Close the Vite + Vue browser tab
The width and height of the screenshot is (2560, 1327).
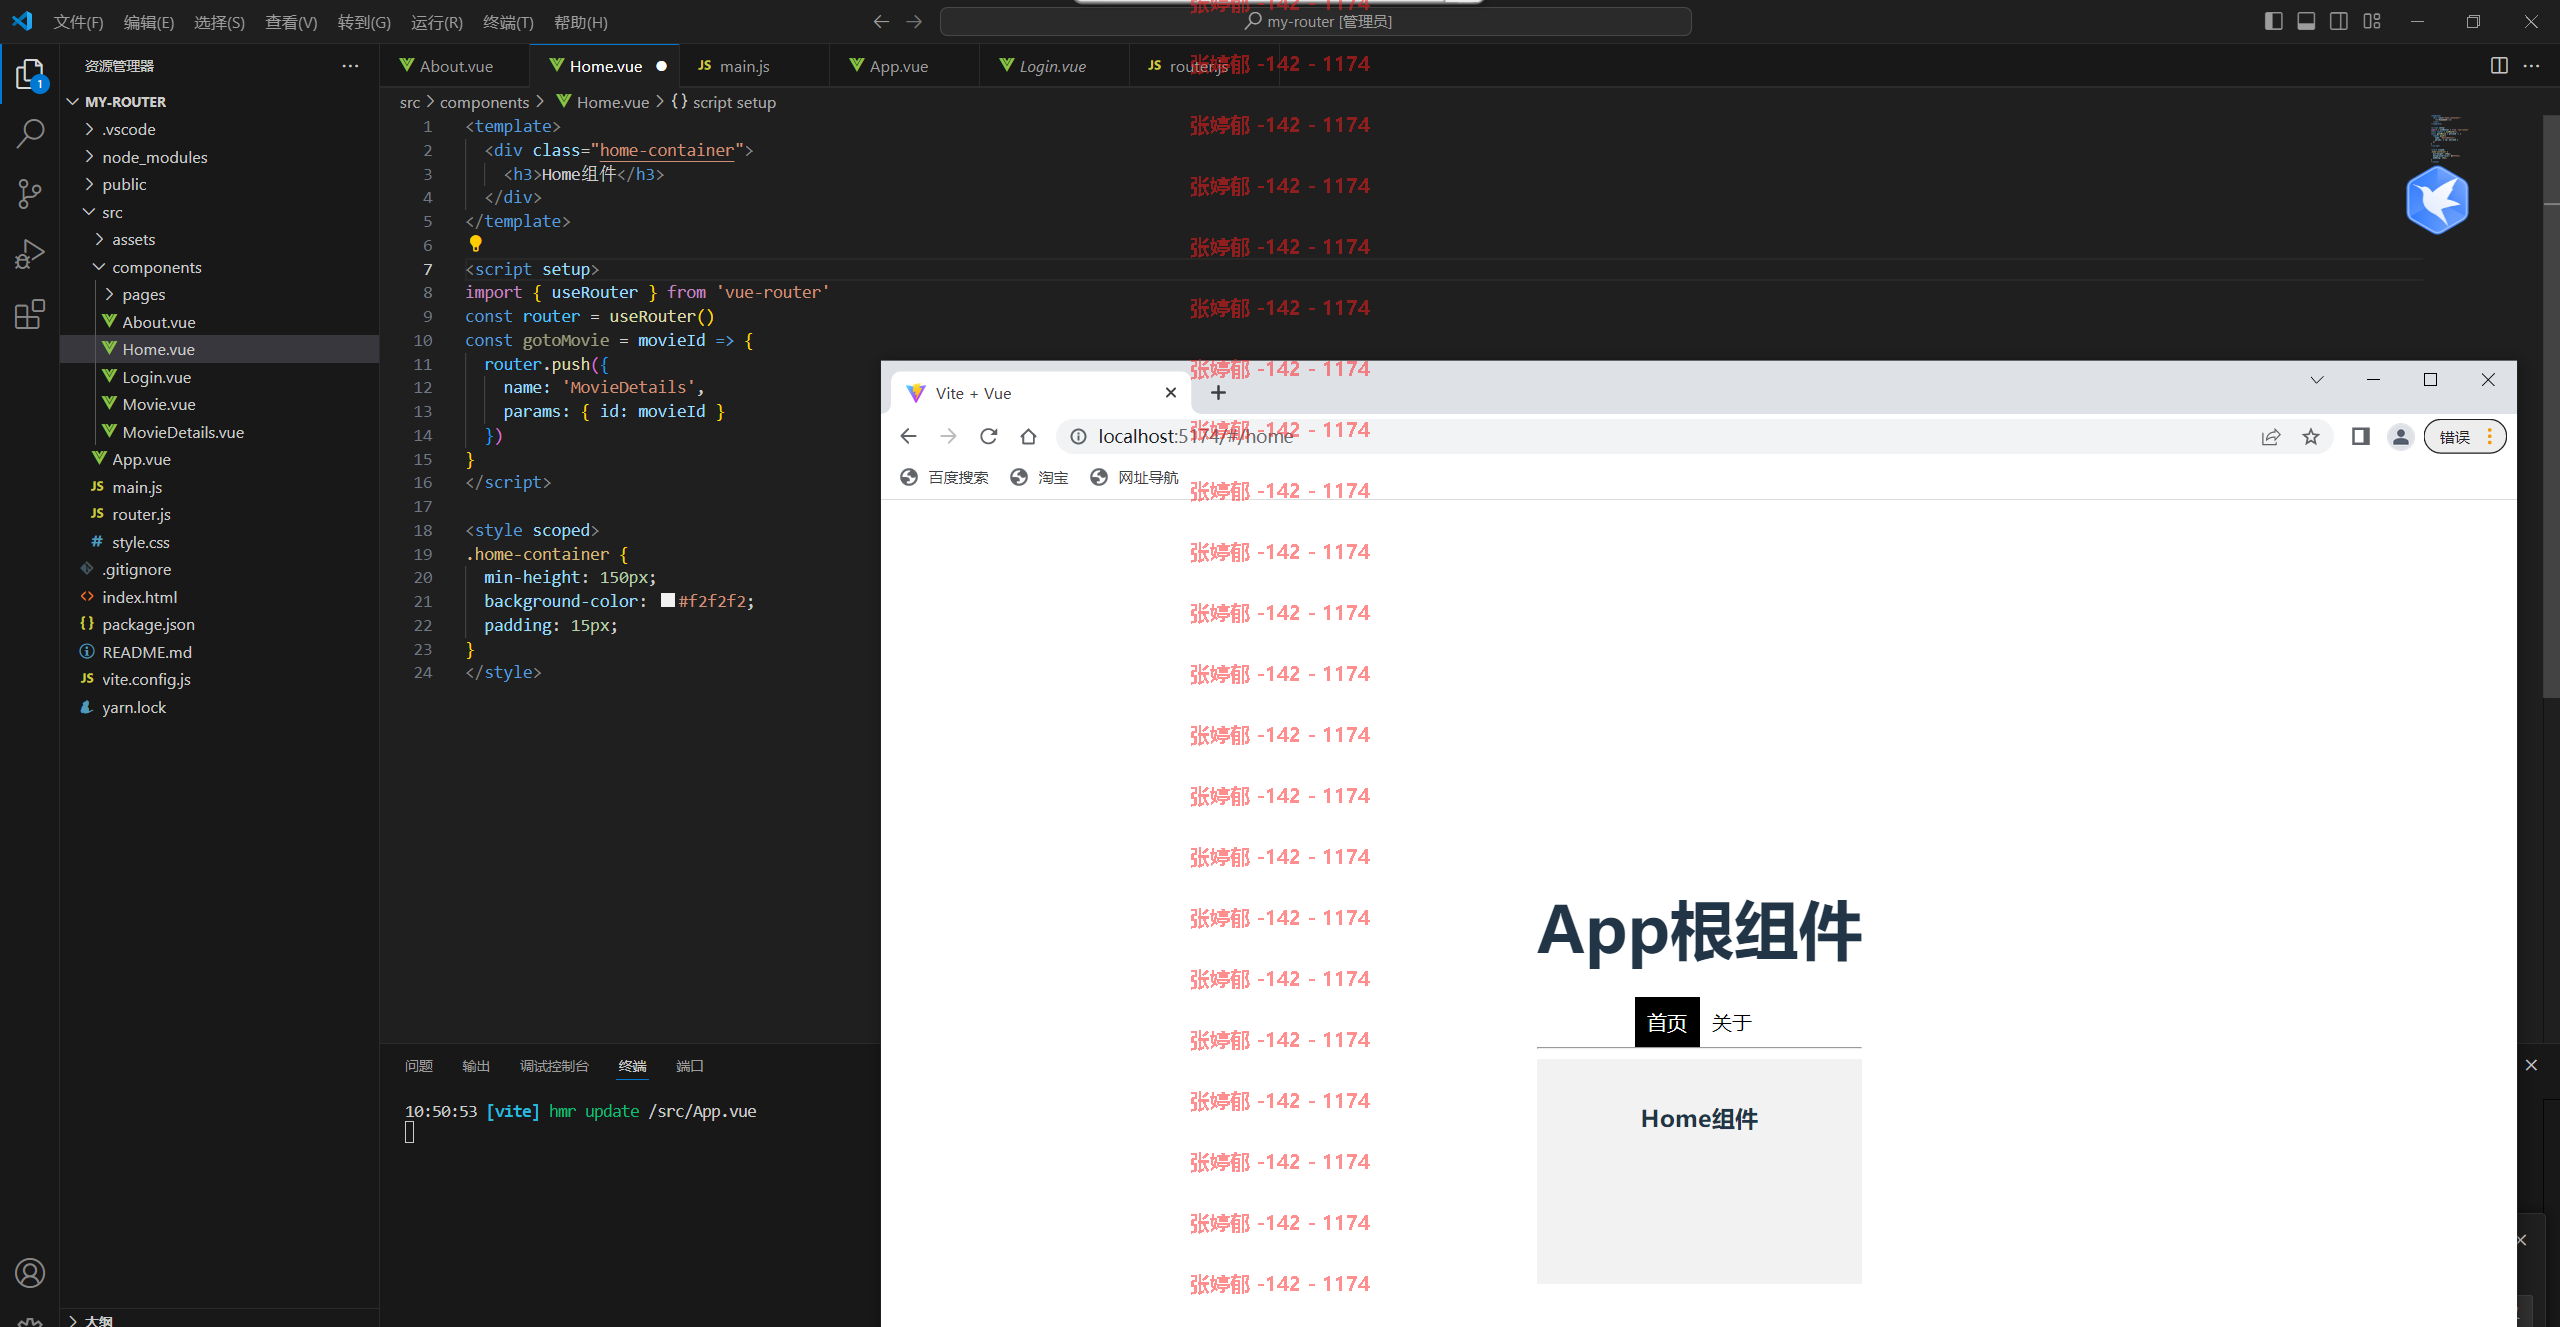pyautogui.click(x=1171, y=393)
